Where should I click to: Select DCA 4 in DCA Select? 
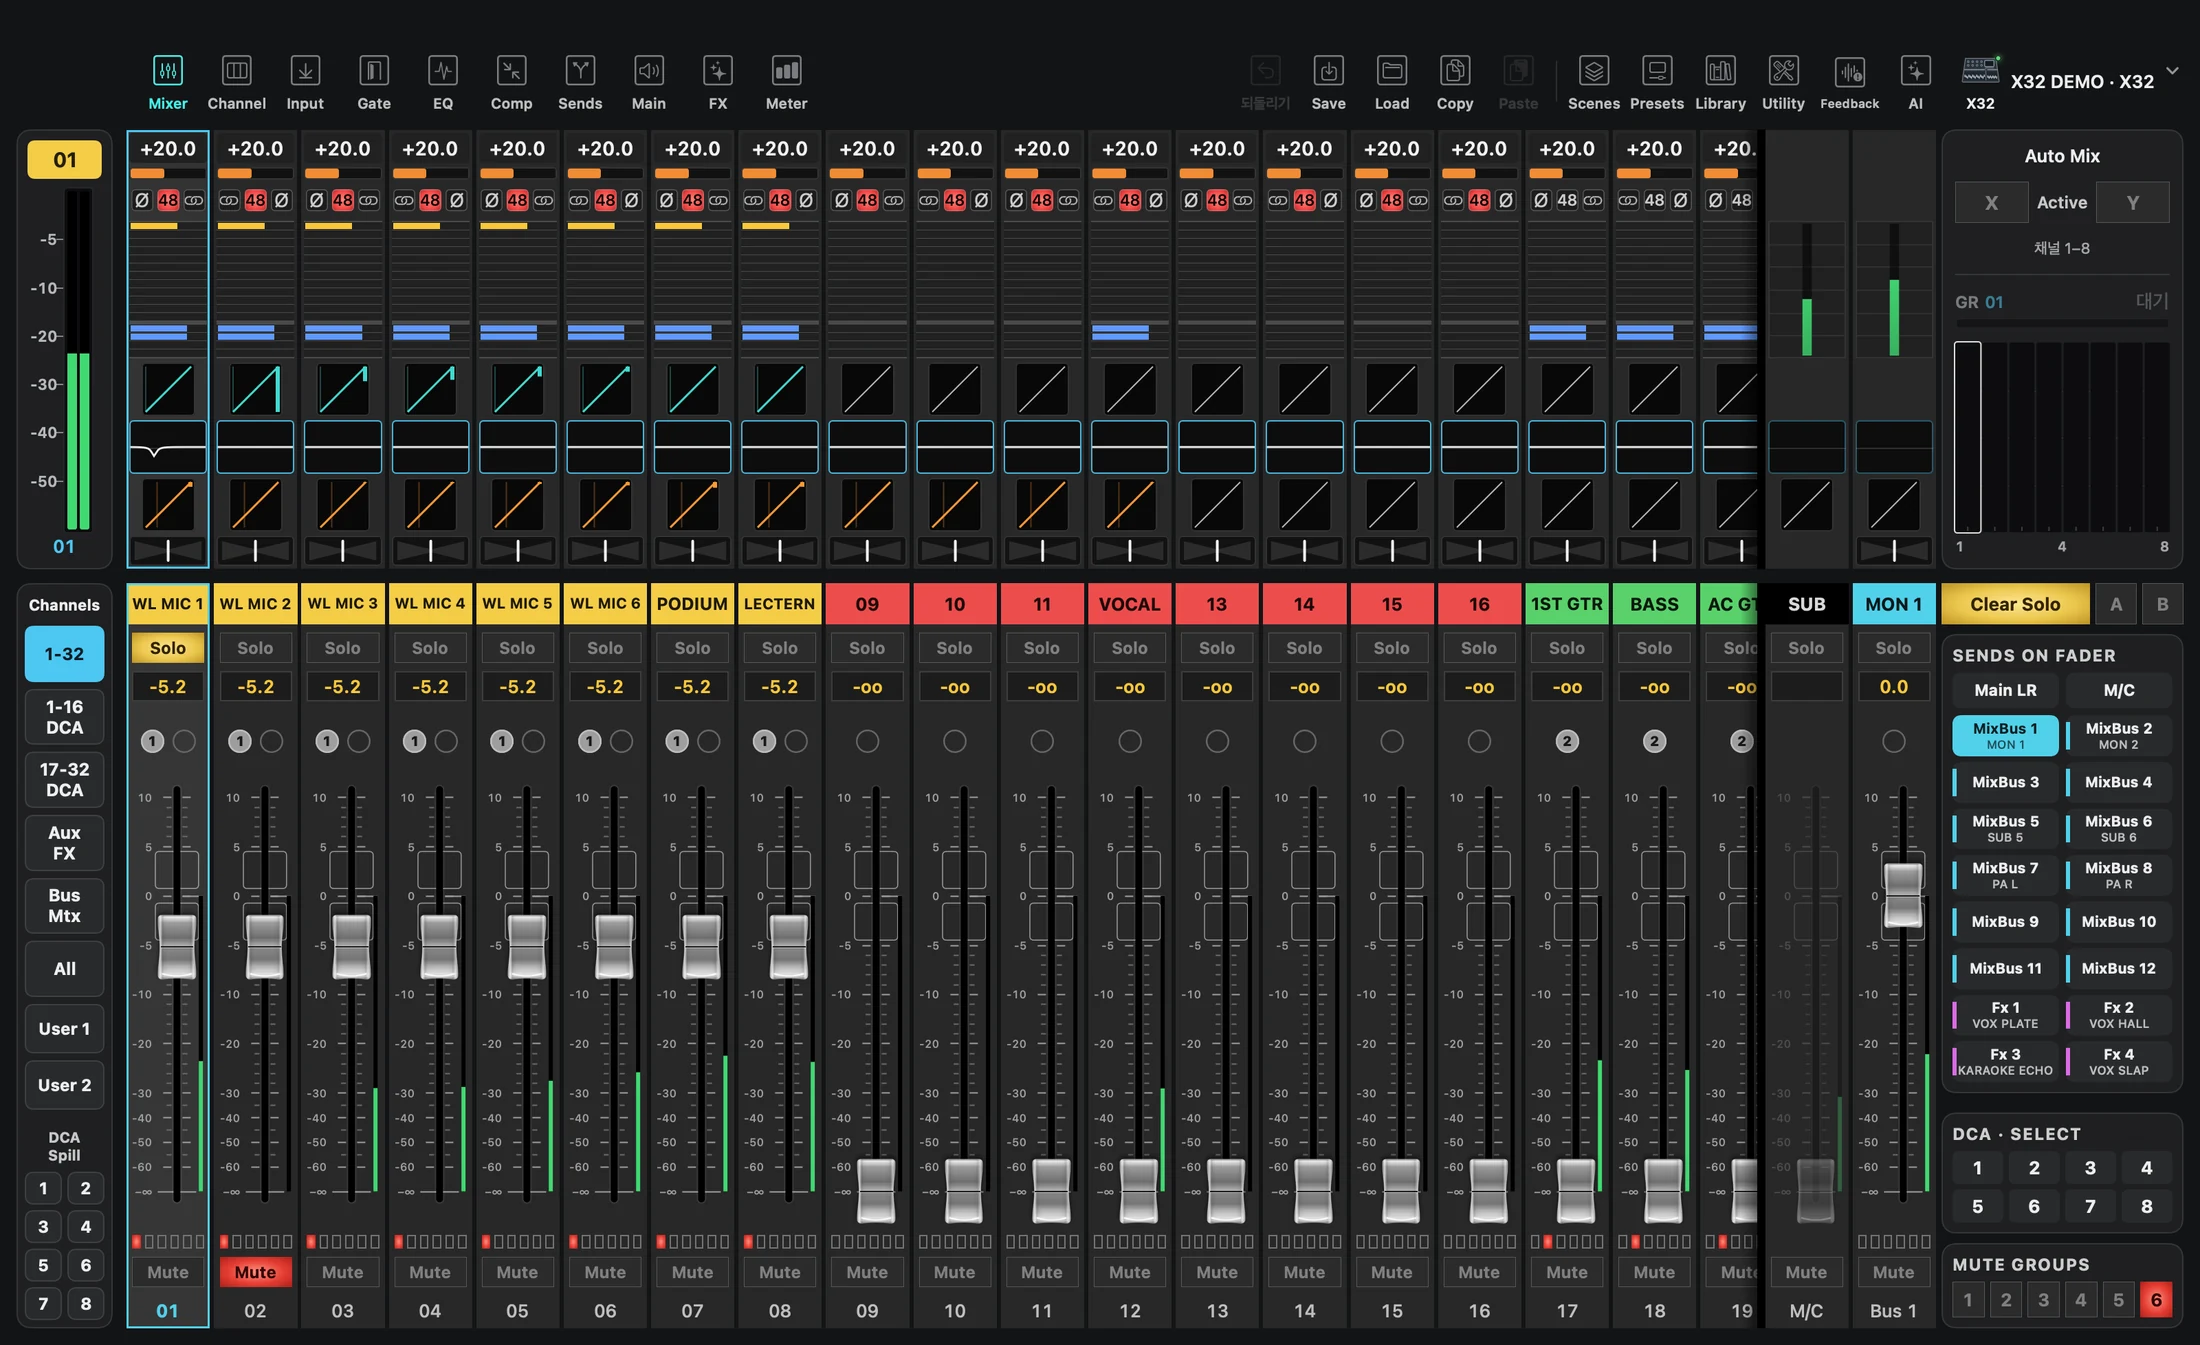click(2146, 1168)
